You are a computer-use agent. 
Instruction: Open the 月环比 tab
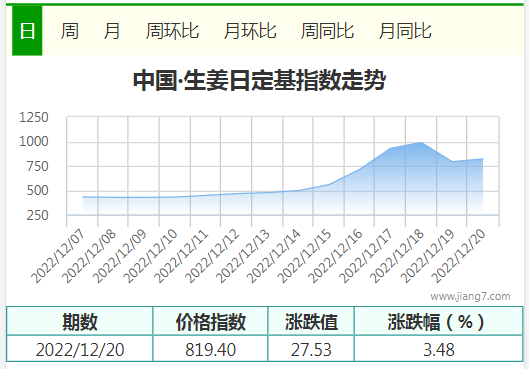tap(250, 31)
